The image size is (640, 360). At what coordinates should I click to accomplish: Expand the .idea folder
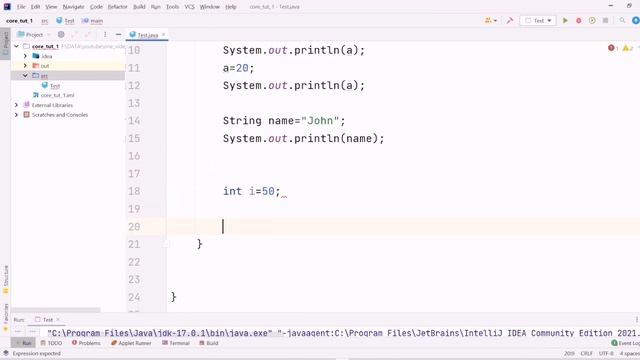click(x=25, y=56)
